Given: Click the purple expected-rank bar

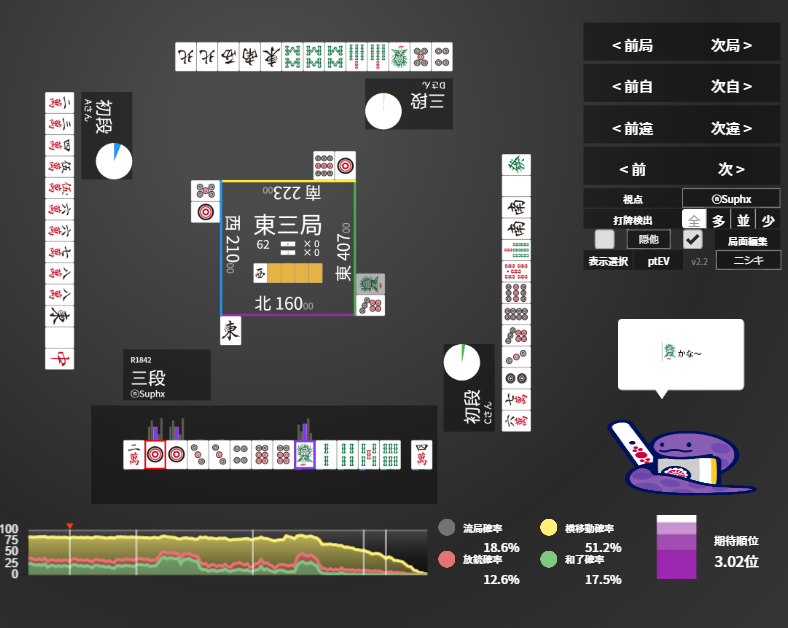Looking at the screenshot, I should tap(676, 547).
